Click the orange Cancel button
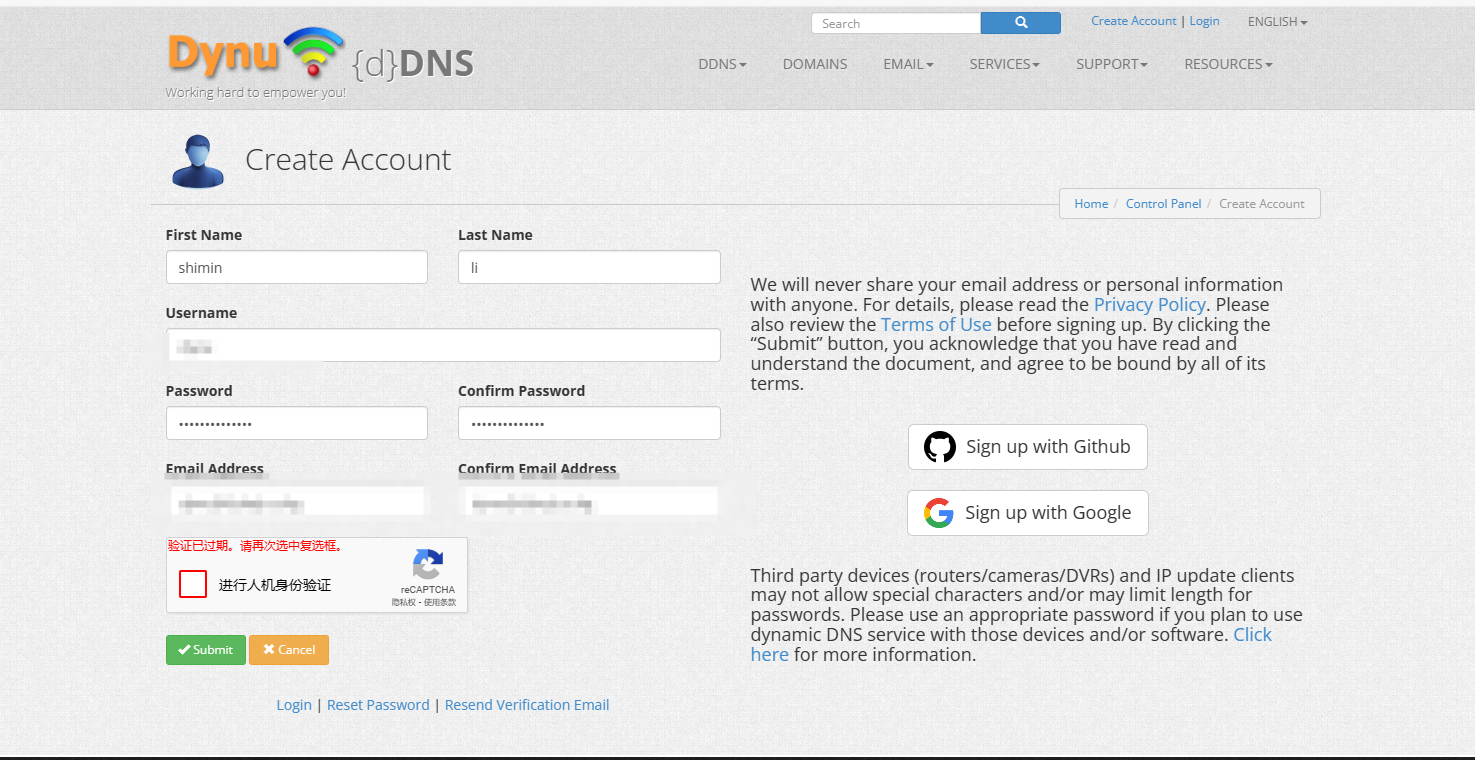Viewport: 1475px width, 760px height. (x=289, y=650)
